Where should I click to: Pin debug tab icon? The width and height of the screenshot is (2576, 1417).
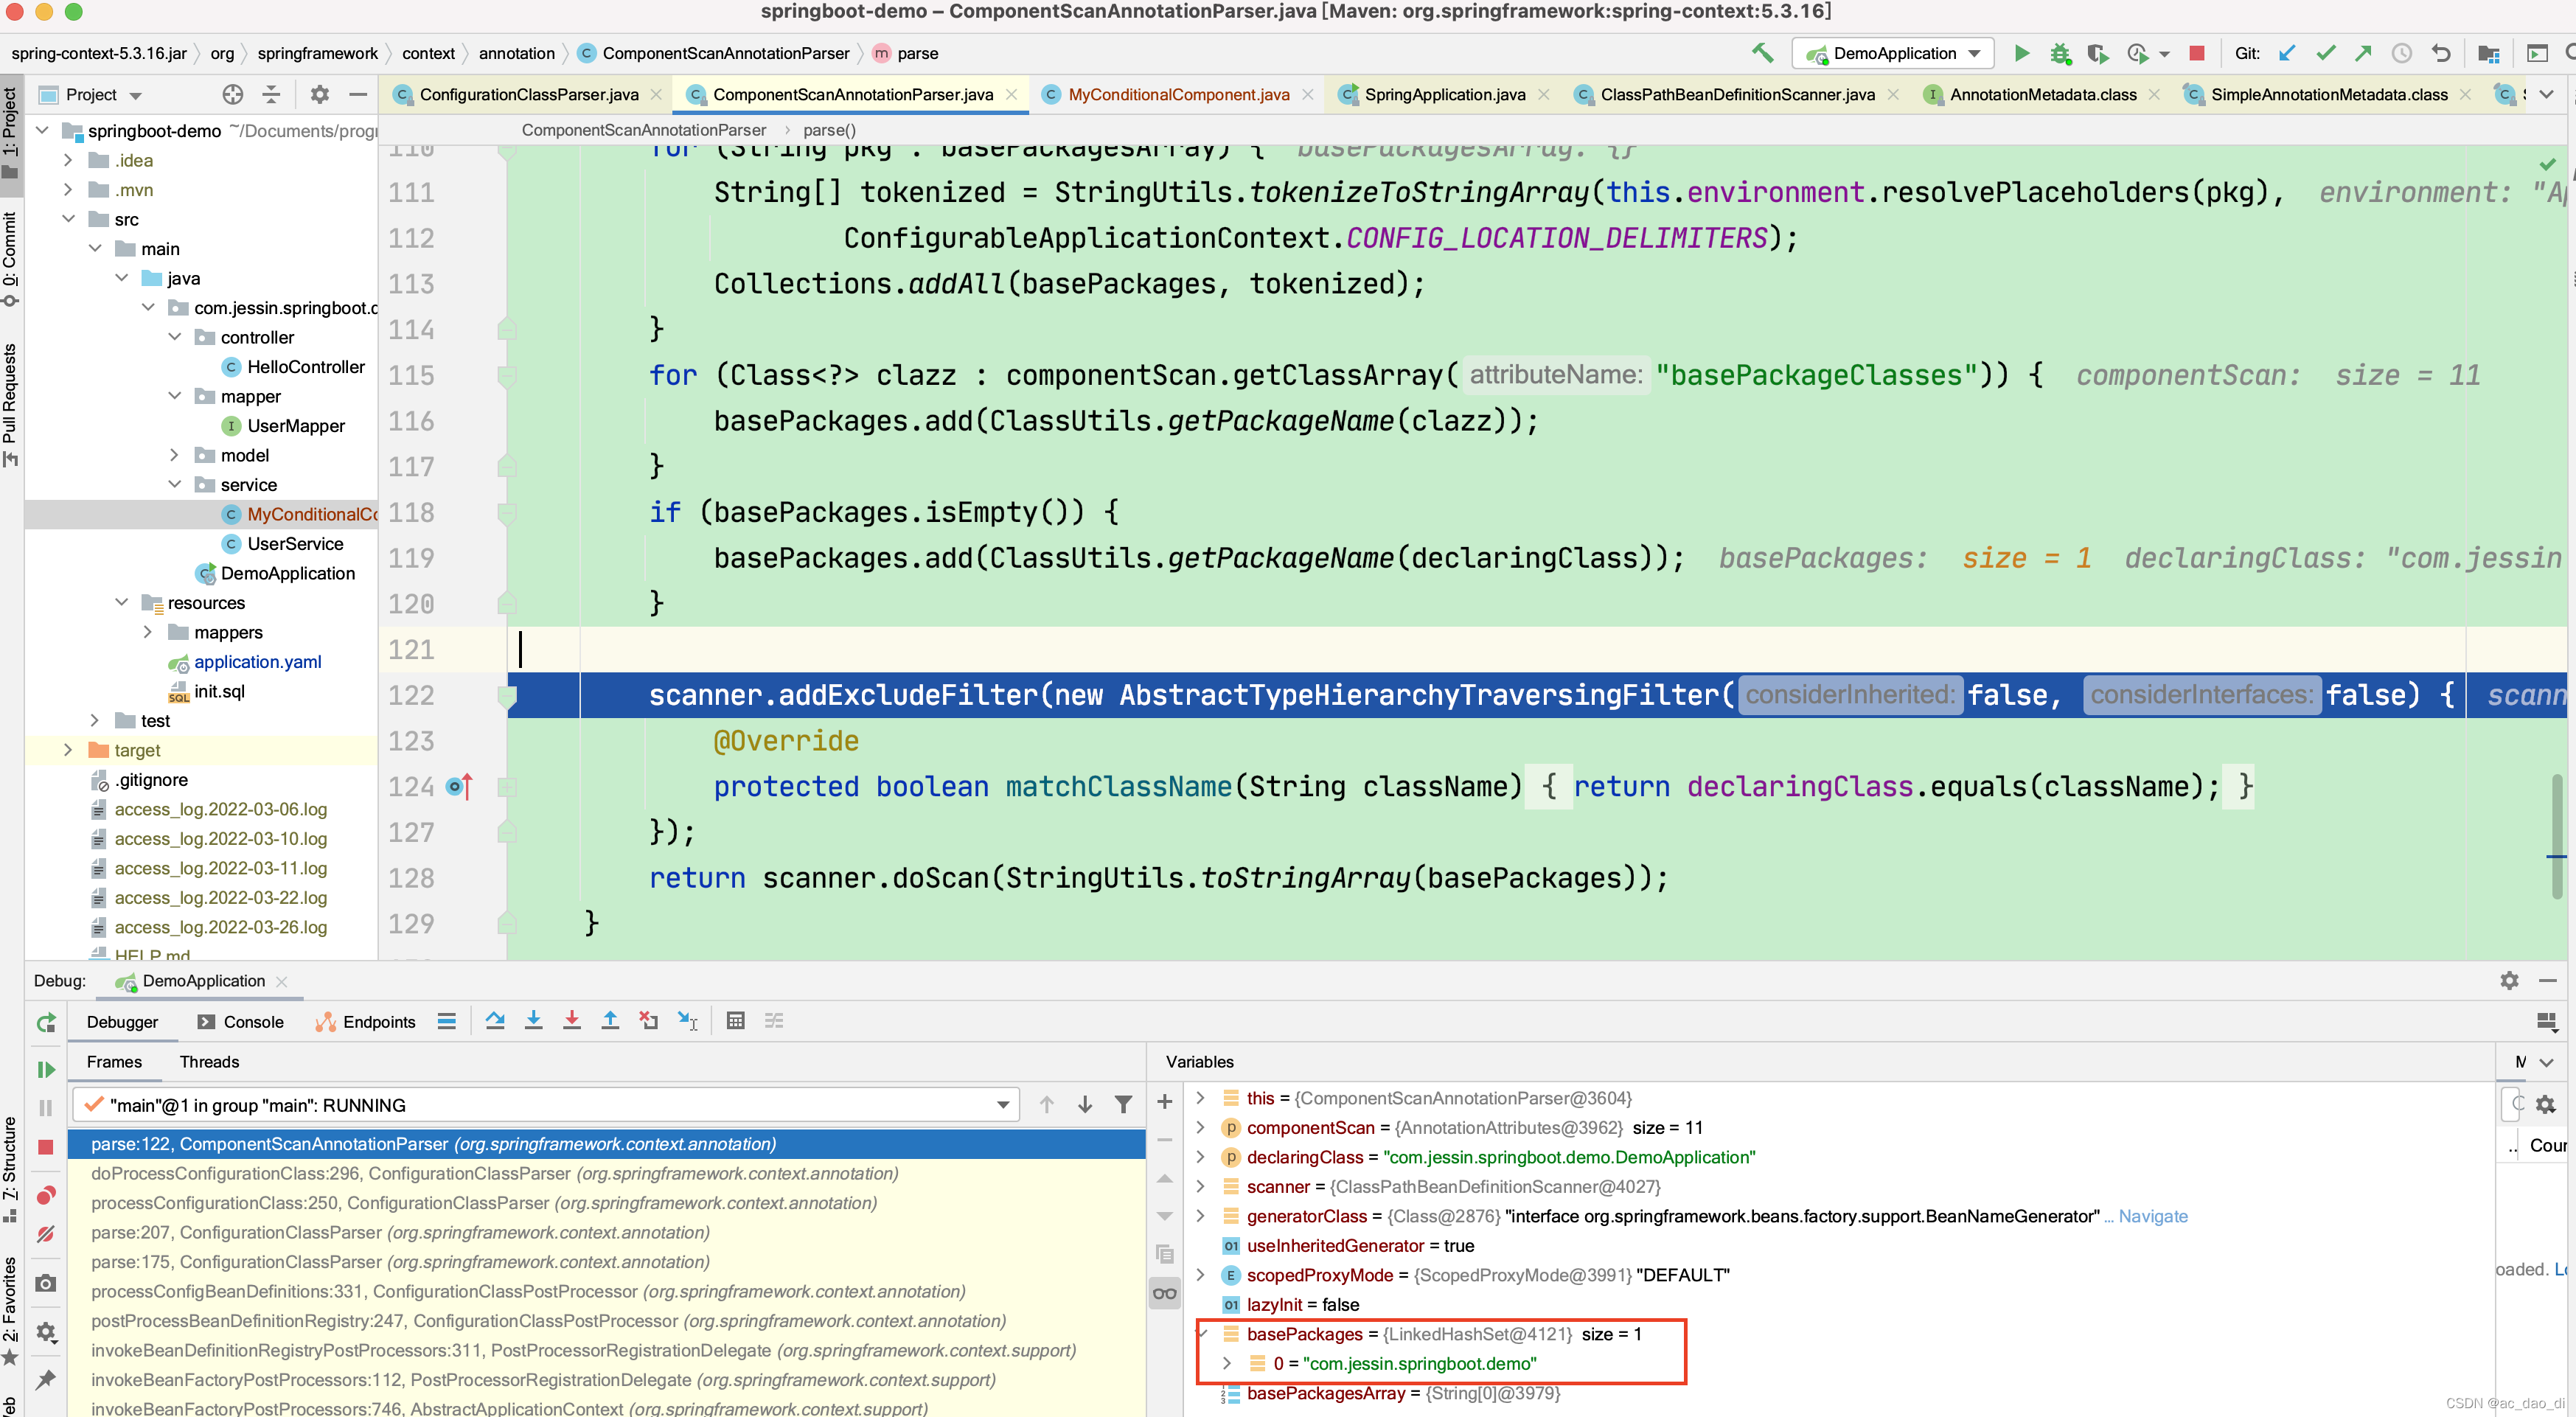coord(46,1379)
